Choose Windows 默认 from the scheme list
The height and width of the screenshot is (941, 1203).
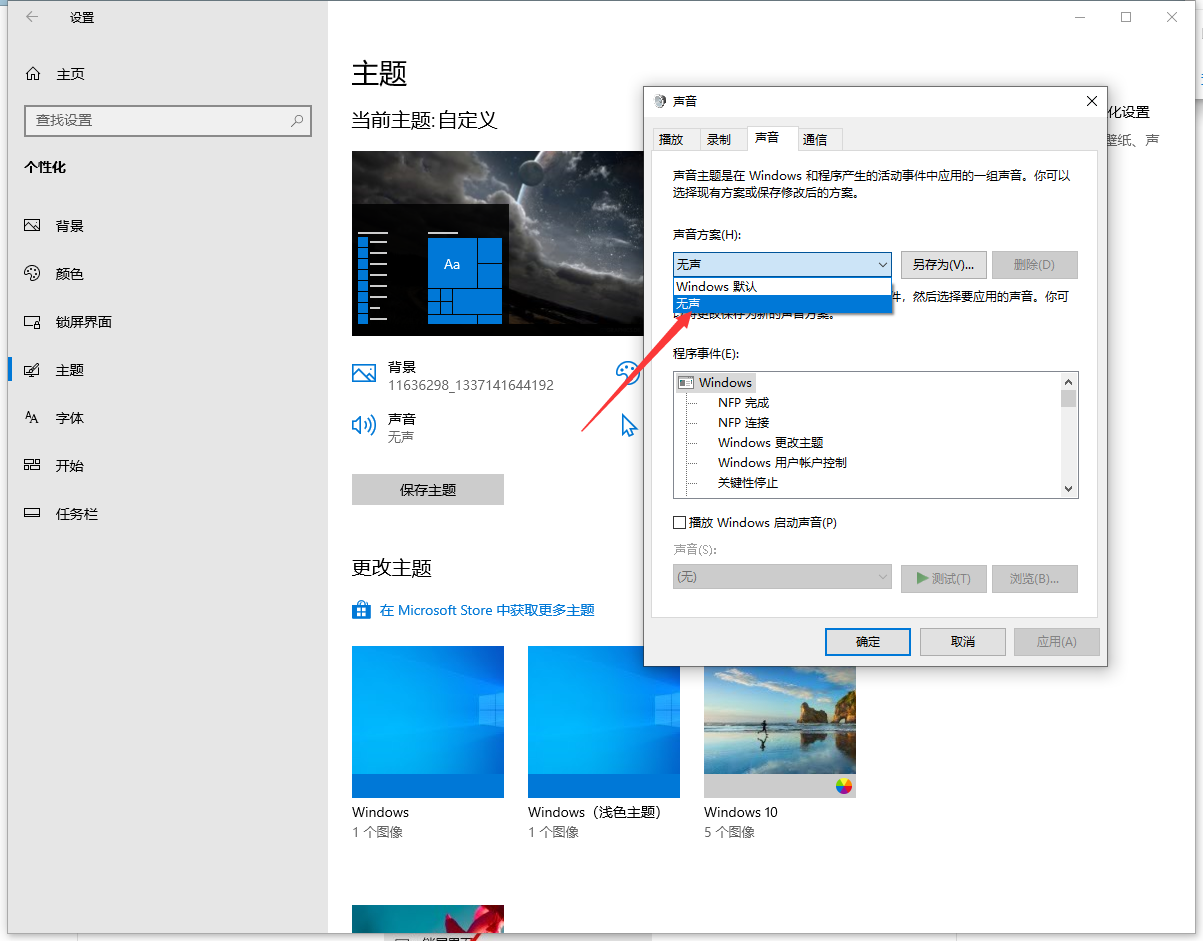782,286
